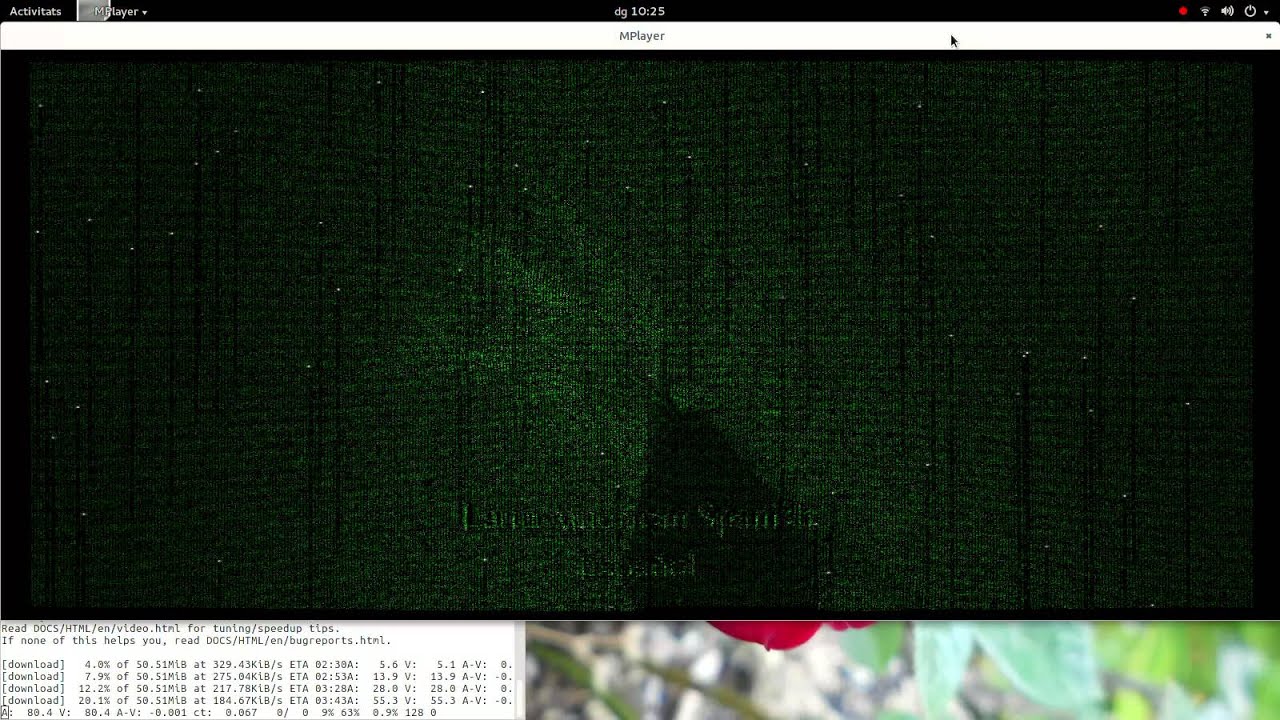This screenshot has height=720, width=1280.
Task: Close the MPlayer window
Action: click(x=1268, y=36)
